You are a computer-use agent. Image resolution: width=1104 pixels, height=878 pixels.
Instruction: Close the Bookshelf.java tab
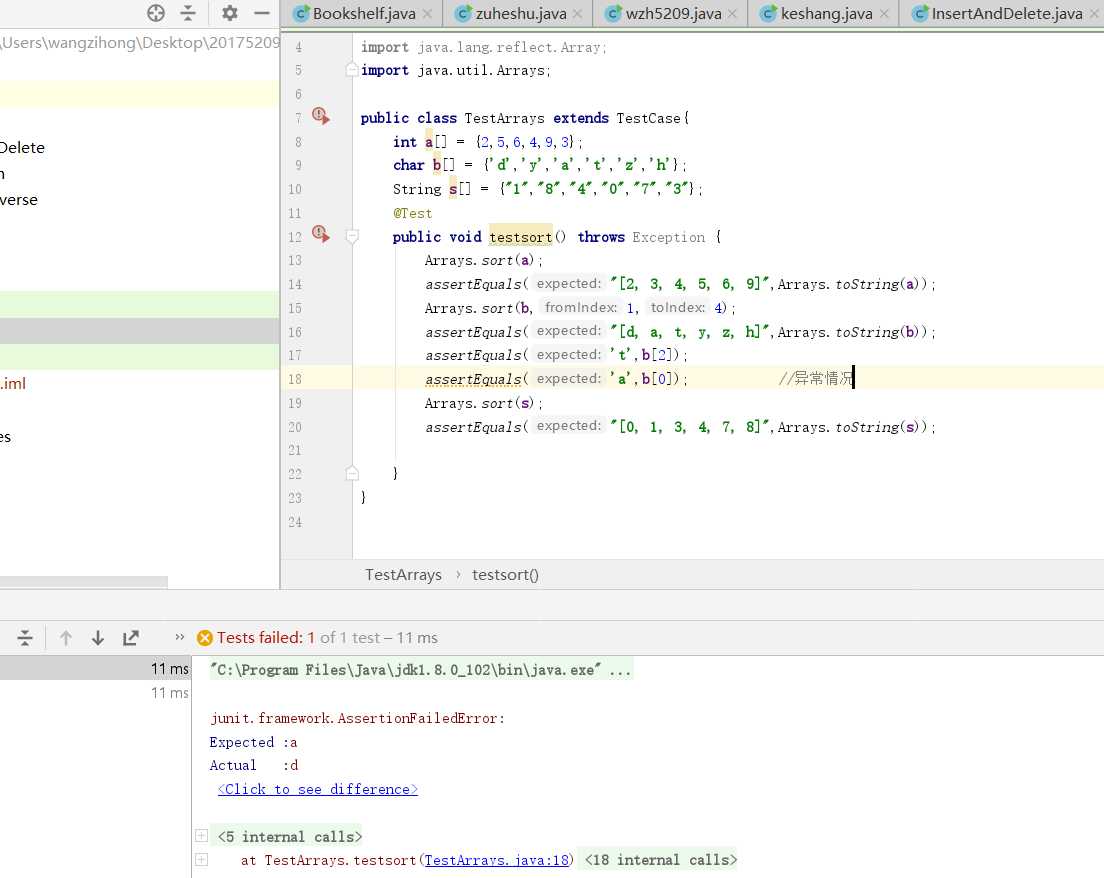[x=427, y=14]
